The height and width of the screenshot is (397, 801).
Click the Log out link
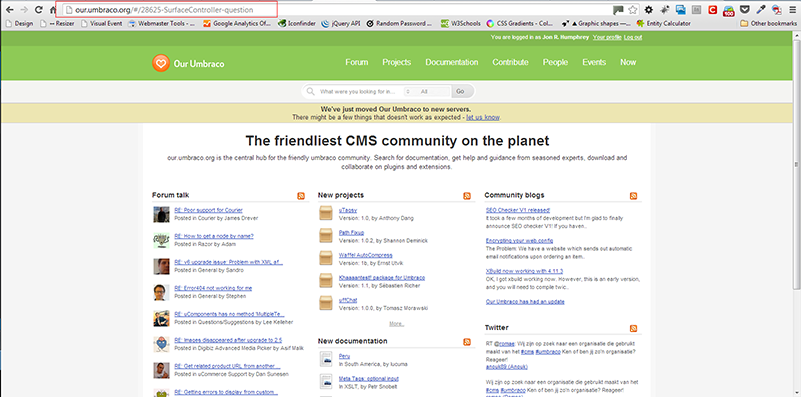633,37
